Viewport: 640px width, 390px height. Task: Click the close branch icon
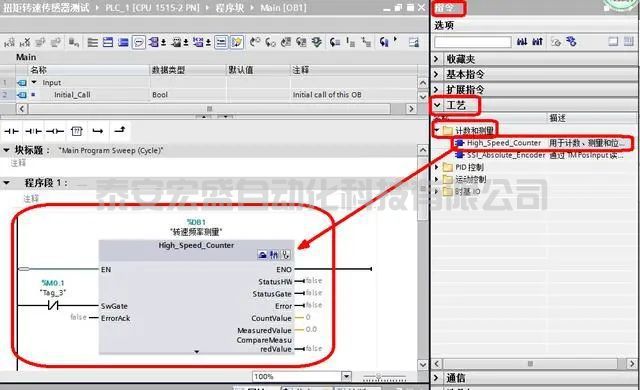[120, 130]
